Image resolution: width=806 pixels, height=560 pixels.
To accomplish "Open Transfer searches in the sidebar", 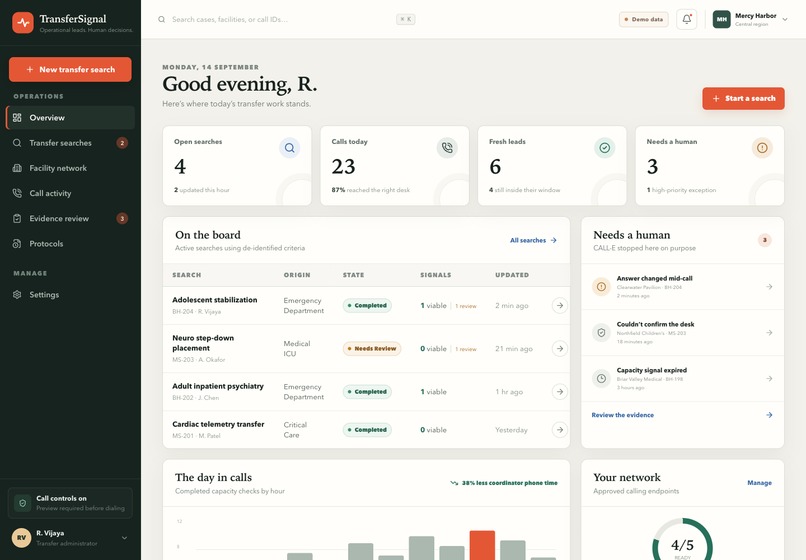I will coord(70,143).
